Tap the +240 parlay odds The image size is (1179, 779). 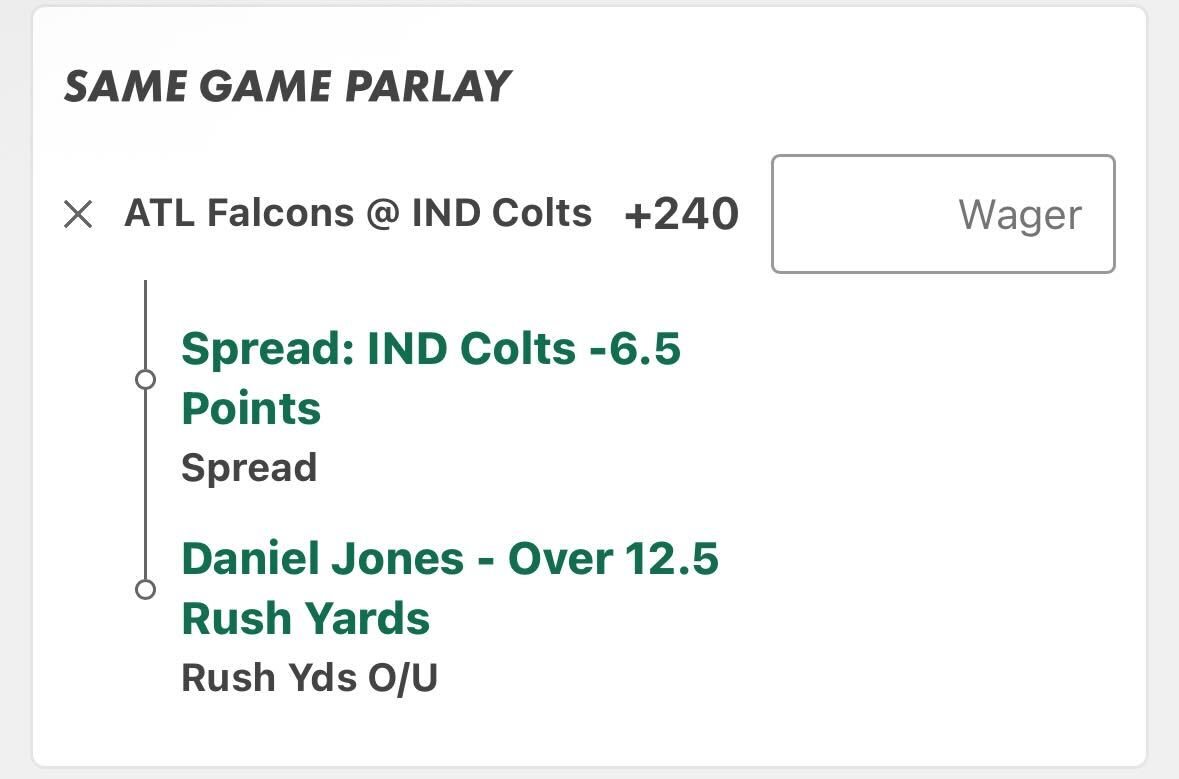[681, 214]
